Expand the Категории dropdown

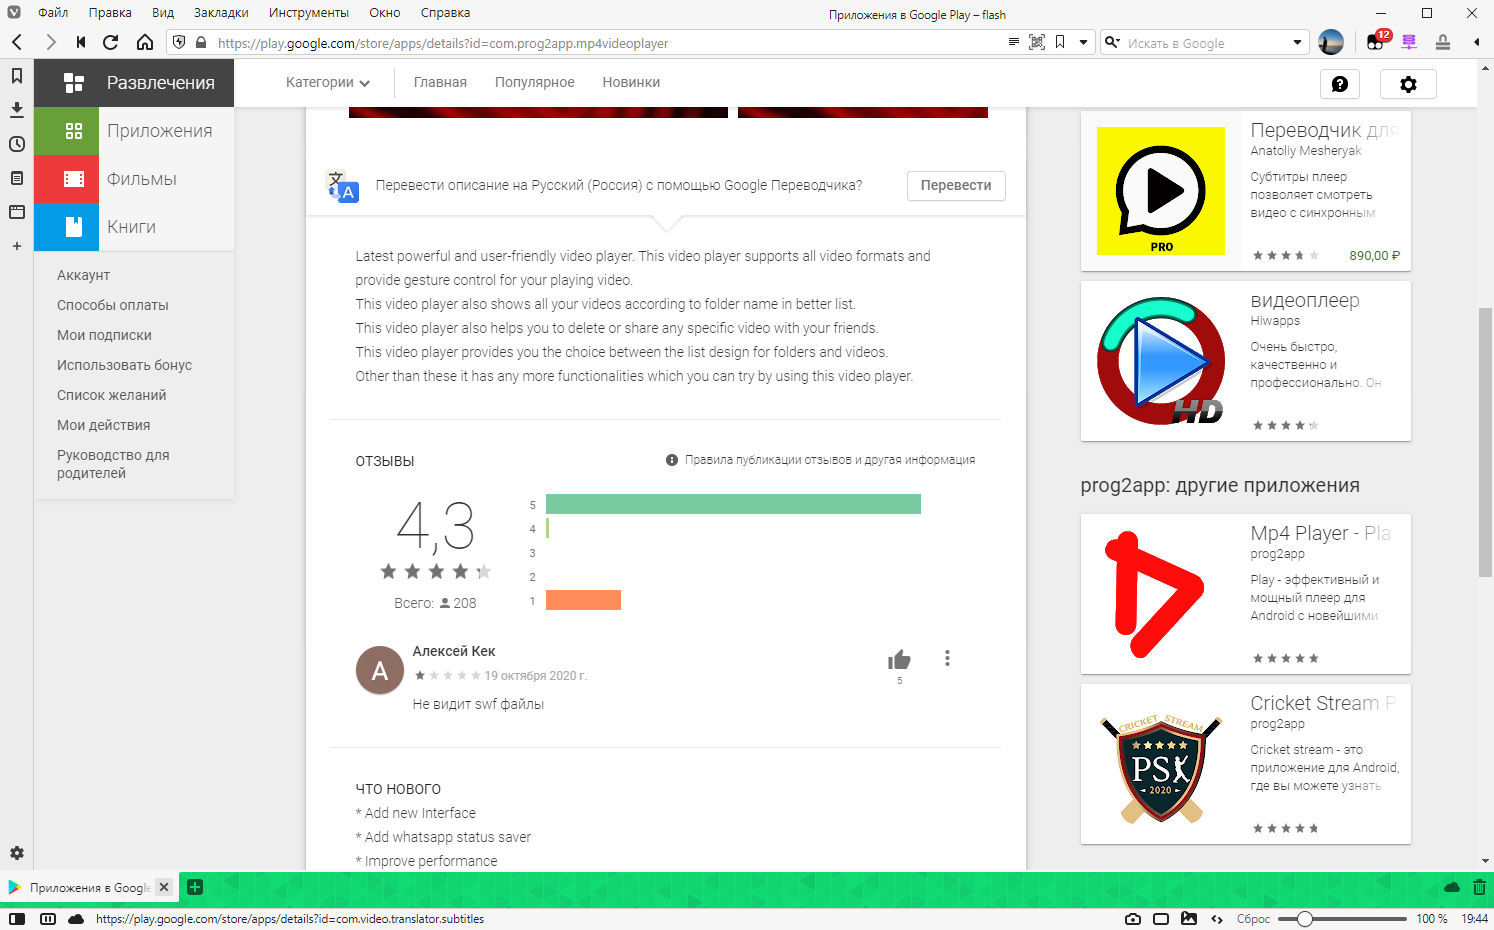click(328, 82)
